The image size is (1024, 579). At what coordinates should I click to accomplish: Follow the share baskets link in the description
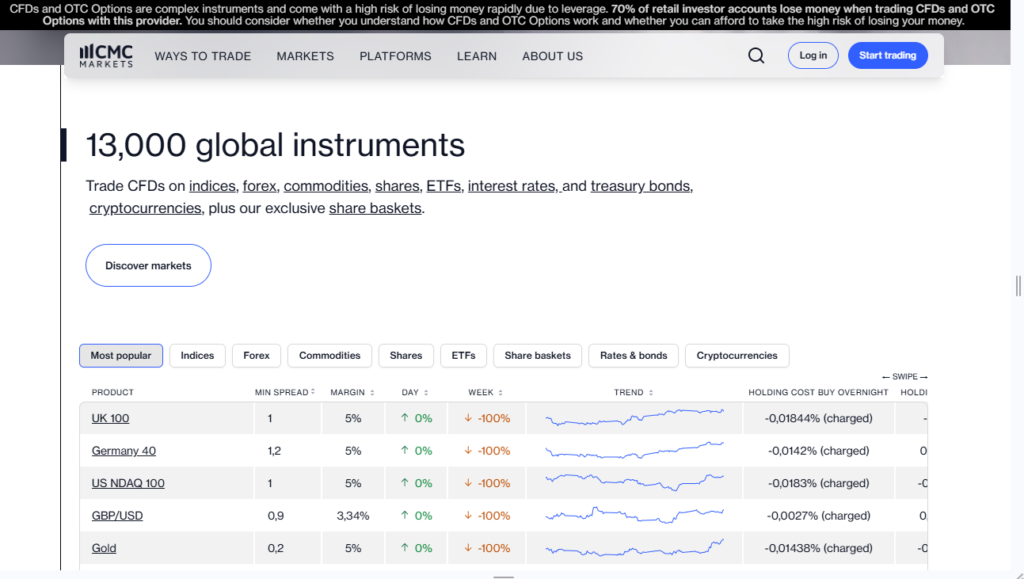pyautogui.click(x=375, y=208)
